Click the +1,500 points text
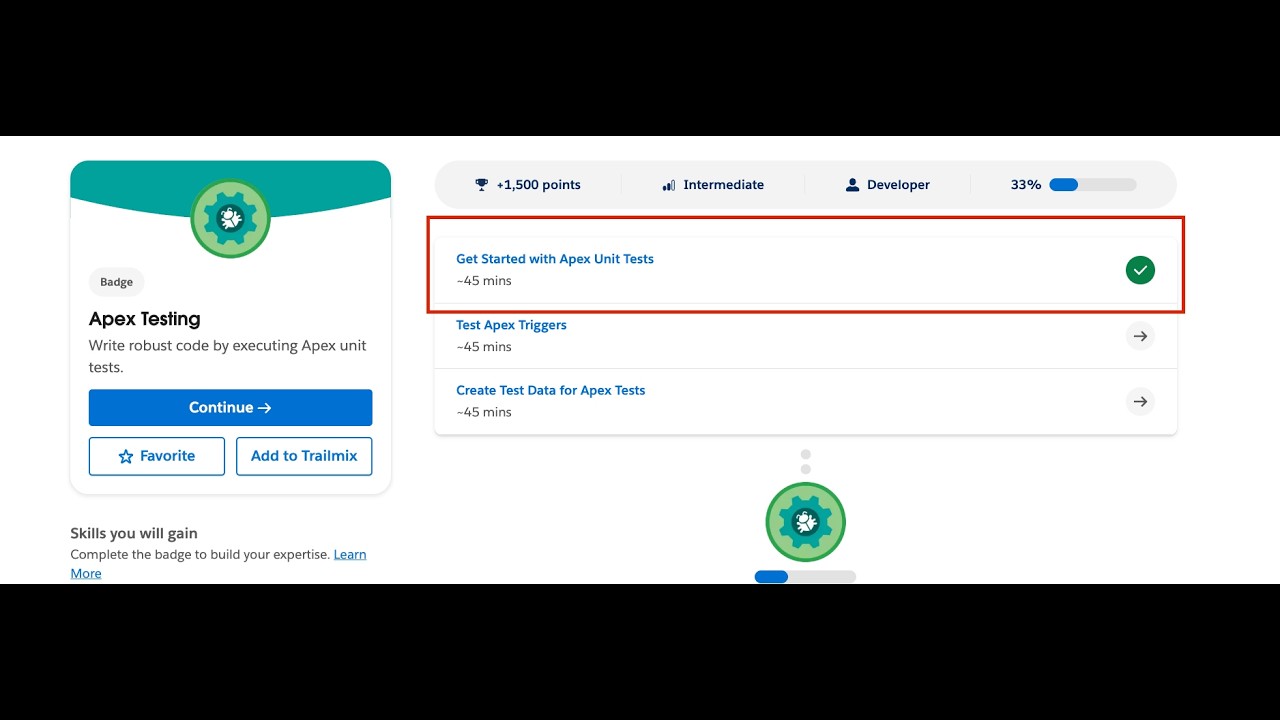 (x=538, y=185)
